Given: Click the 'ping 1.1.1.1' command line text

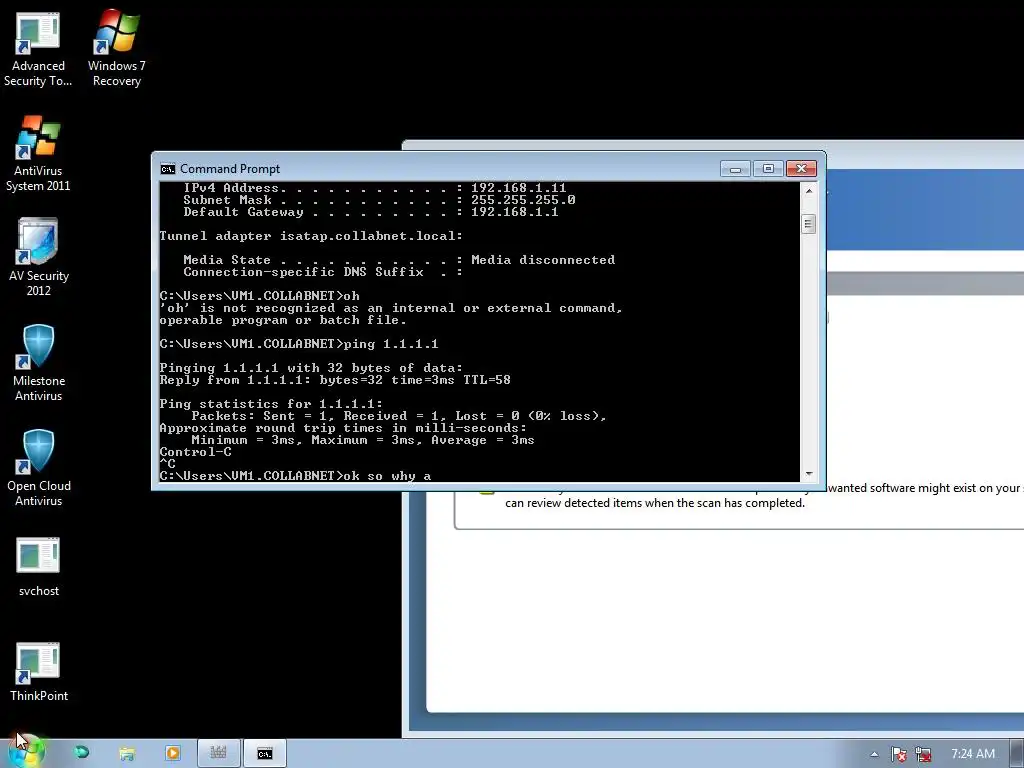Looking at the screenshot, I should [391, 344].
